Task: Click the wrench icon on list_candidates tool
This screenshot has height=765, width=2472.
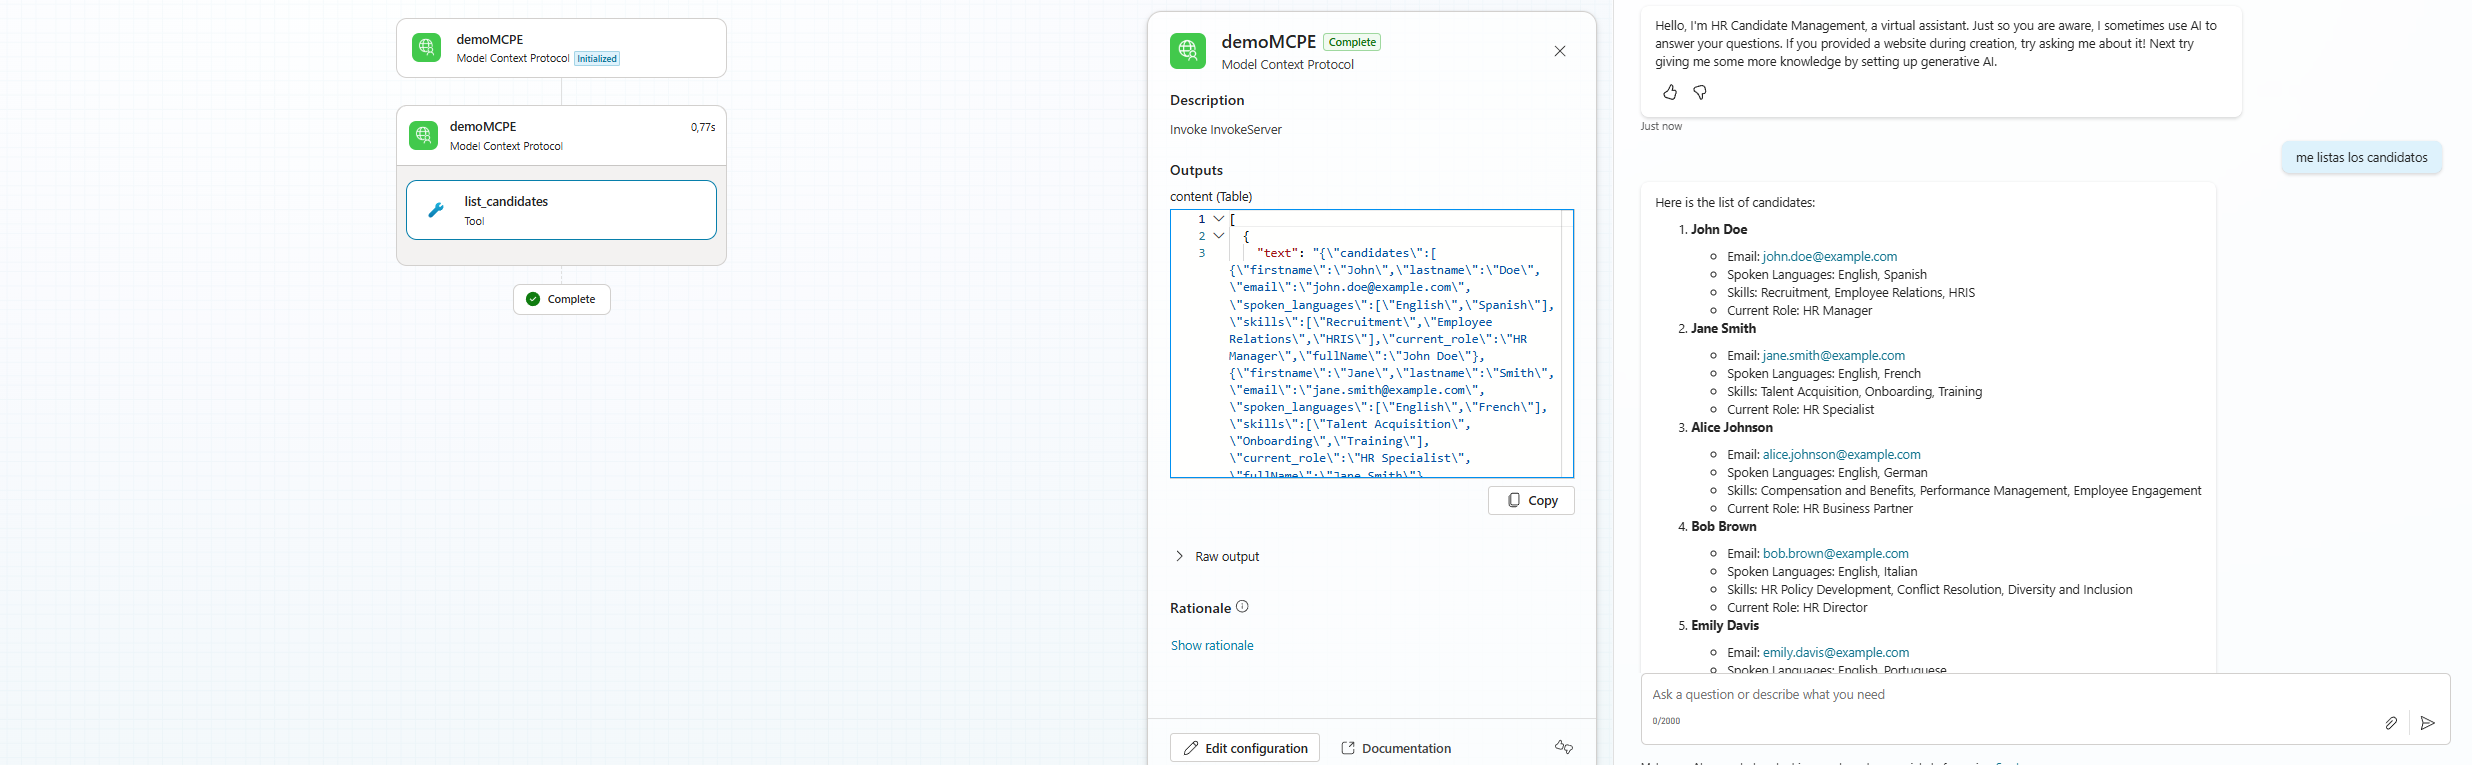Action: coord(436,210)
